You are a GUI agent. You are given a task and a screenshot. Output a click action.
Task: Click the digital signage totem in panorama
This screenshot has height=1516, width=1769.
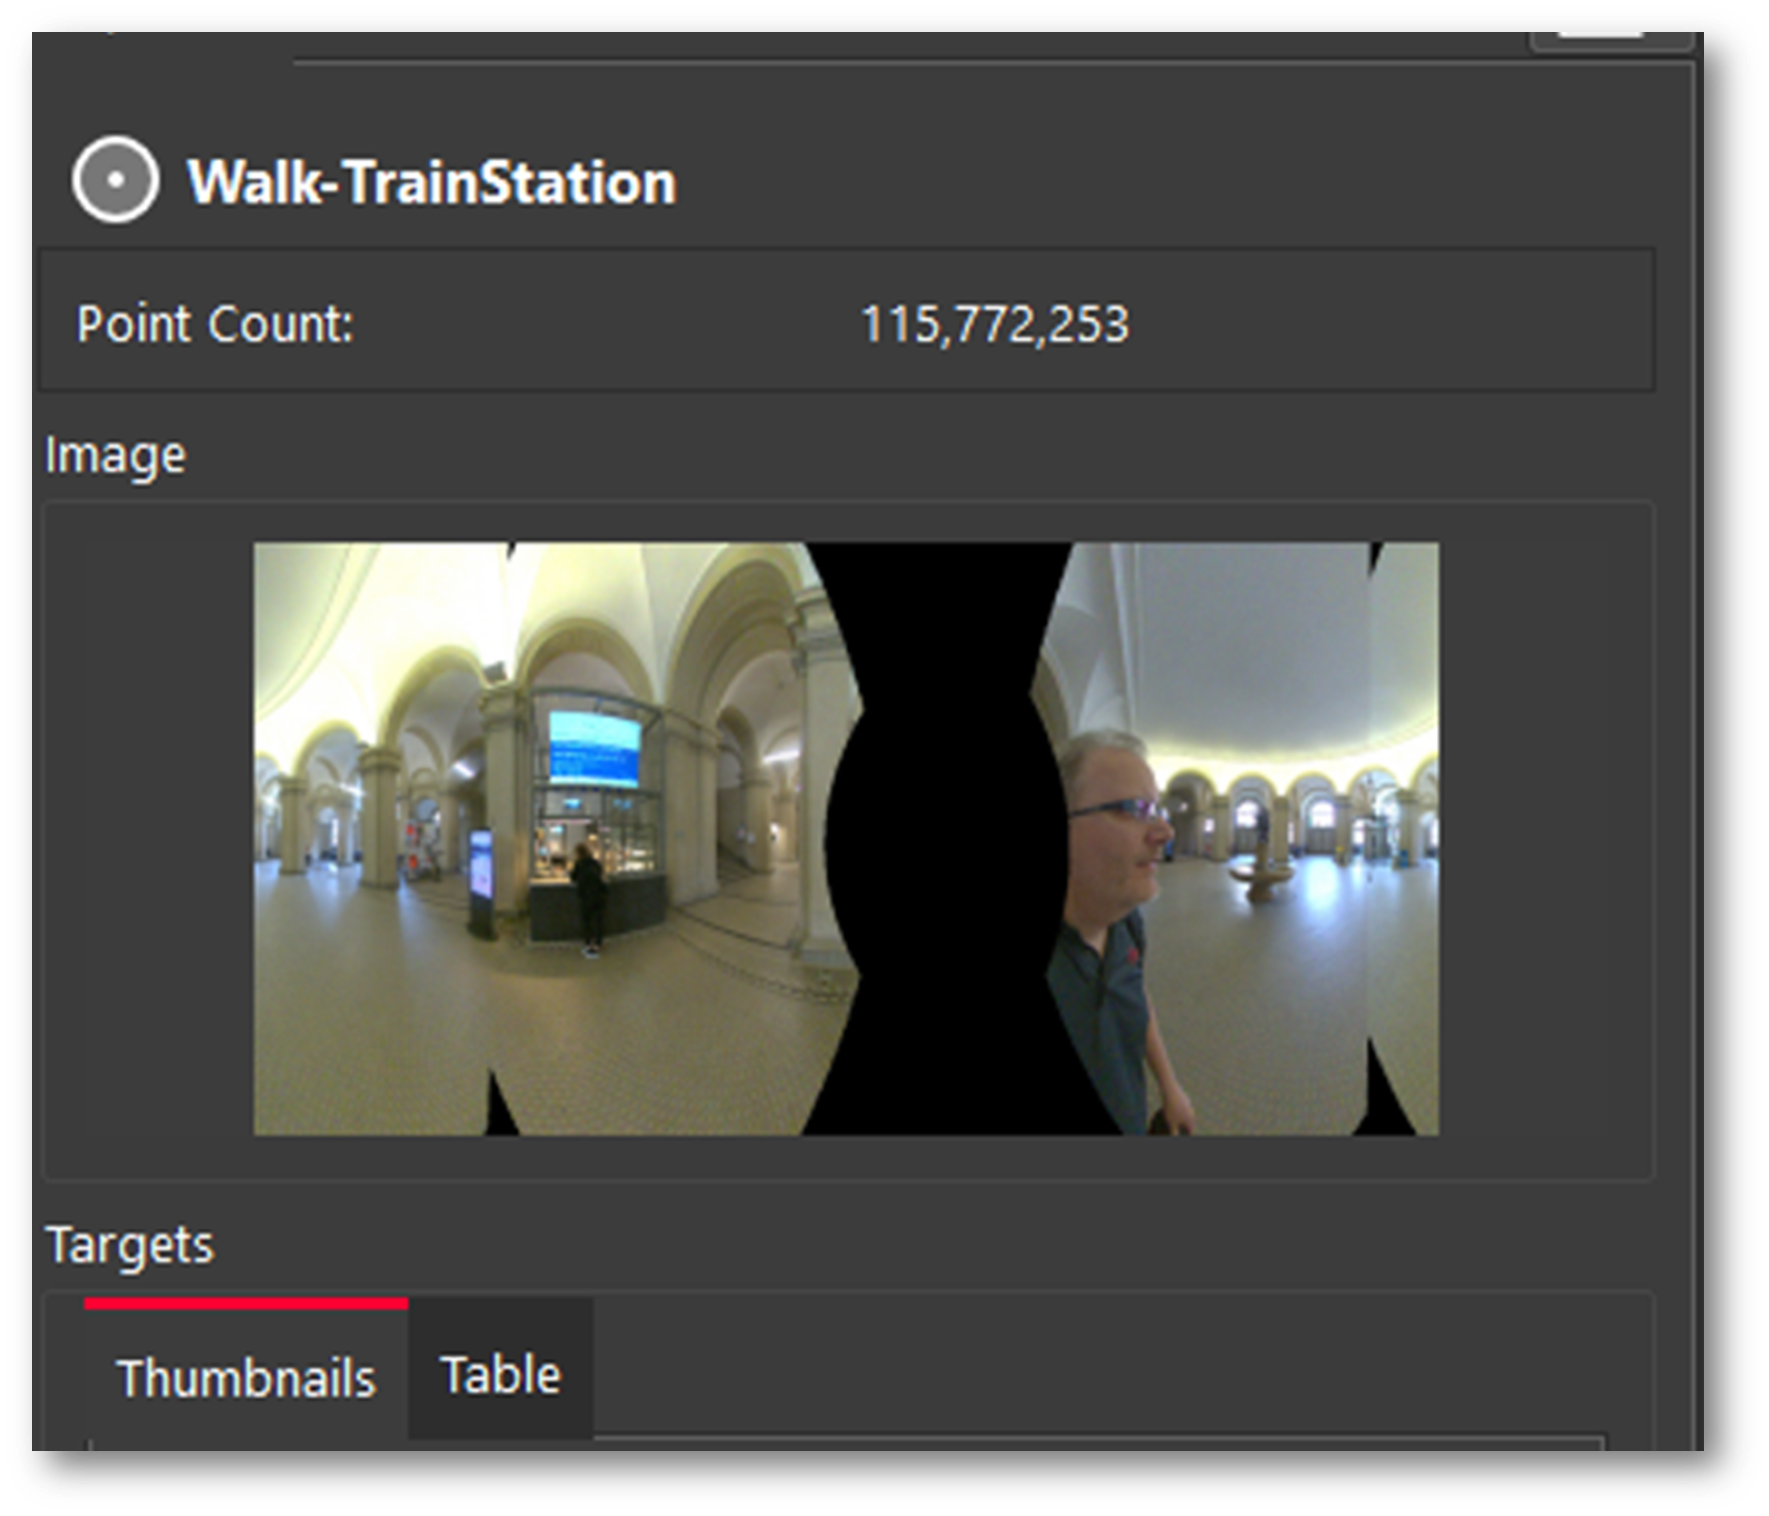point(481,882)
